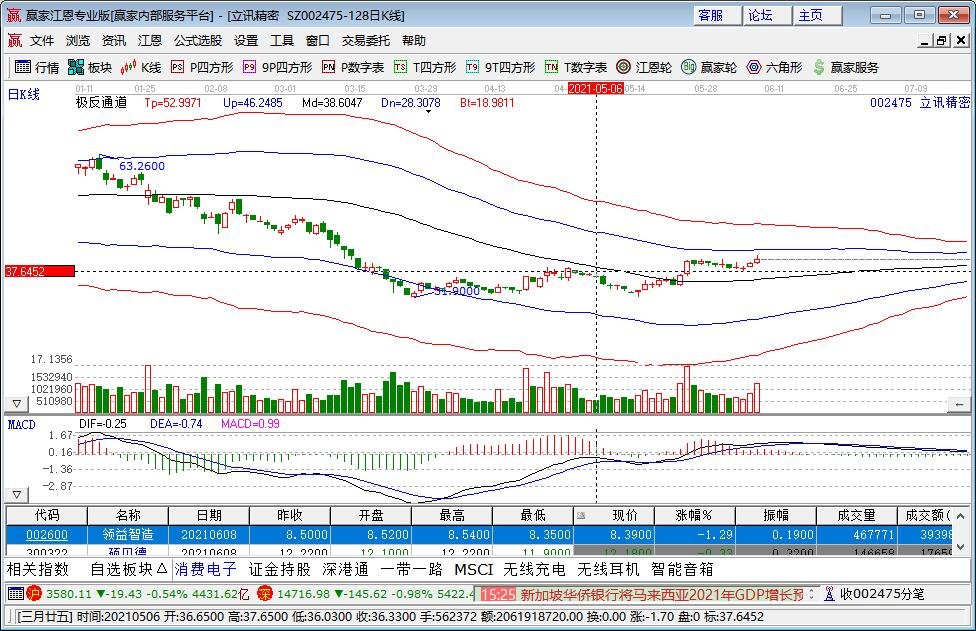Click the status bar grid icon
This screenshot has width=976, height=631.
tap(16, 594)
